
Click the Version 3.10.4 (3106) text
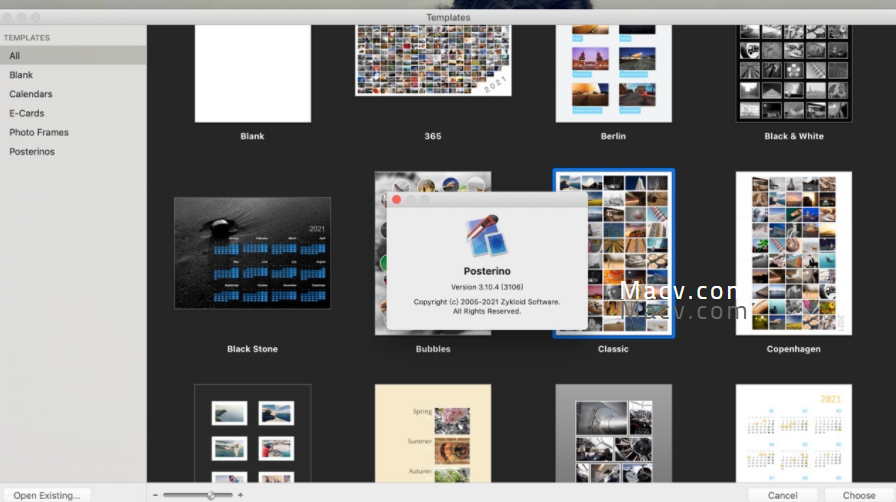point(487,287)
